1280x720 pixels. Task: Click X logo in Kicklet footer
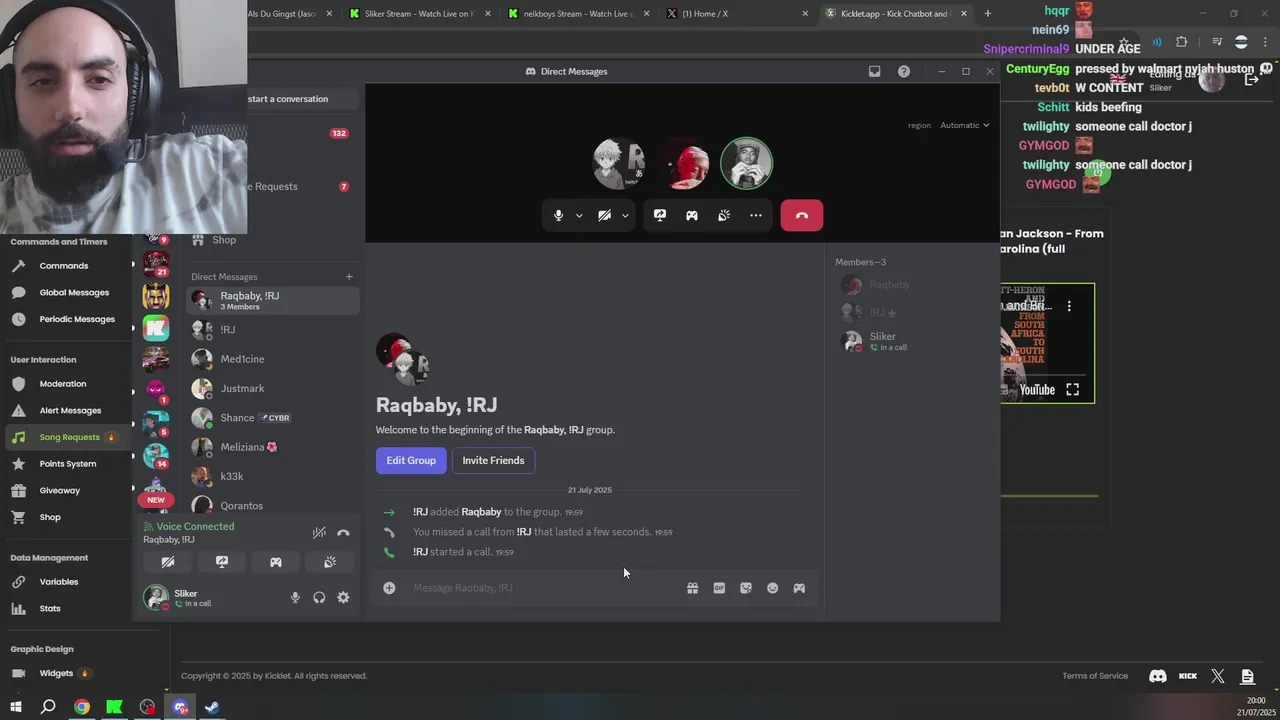pyautogui.click(x=1218, y=676)
